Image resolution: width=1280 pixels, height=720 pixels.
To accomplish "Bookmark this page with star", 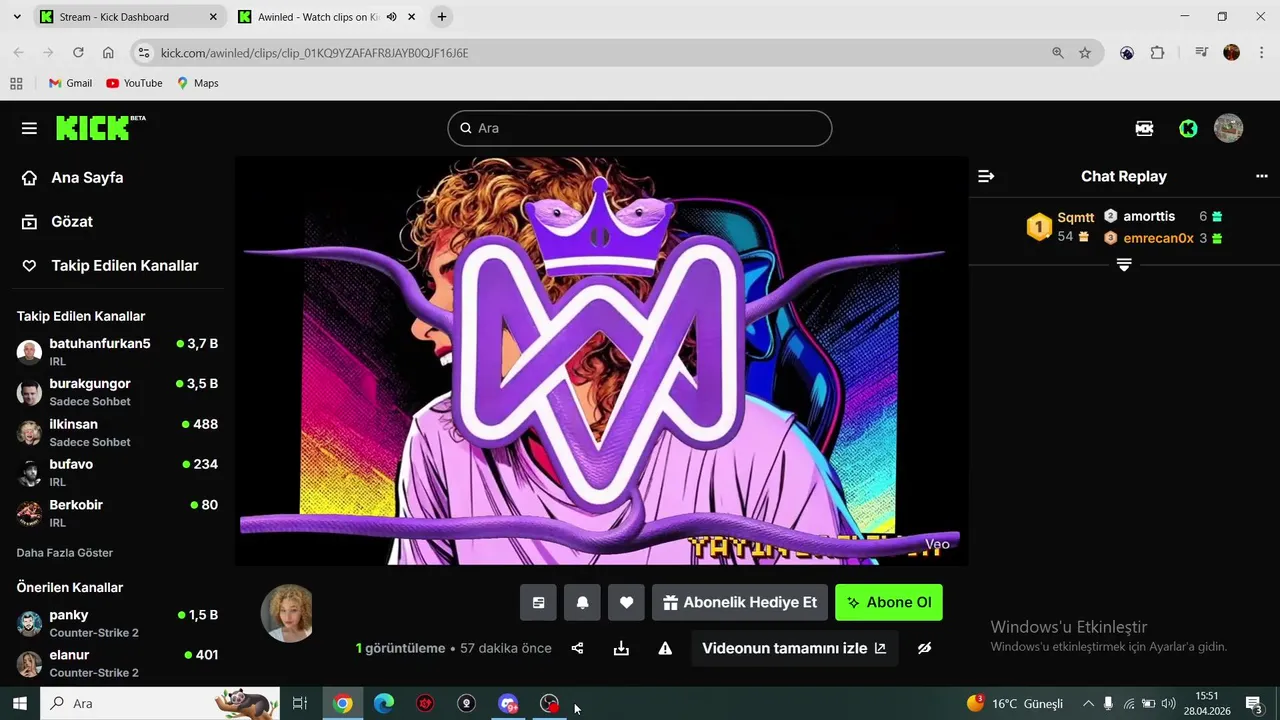I will coord(1085,53).
